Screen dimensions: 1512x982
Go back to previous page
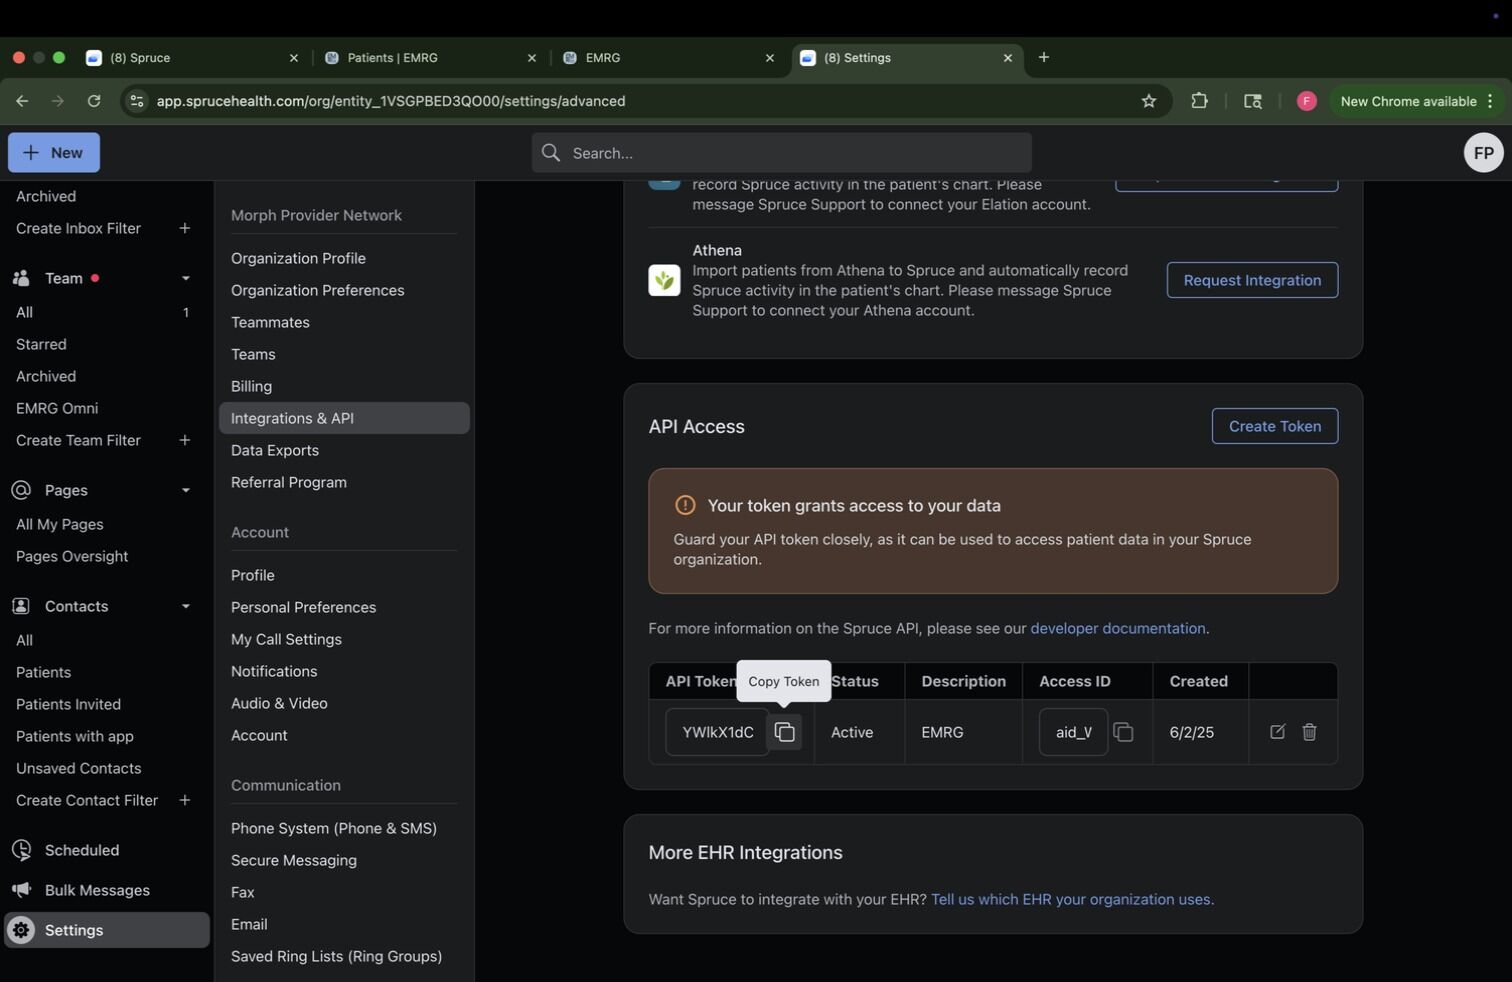click(x=22, y=101)
